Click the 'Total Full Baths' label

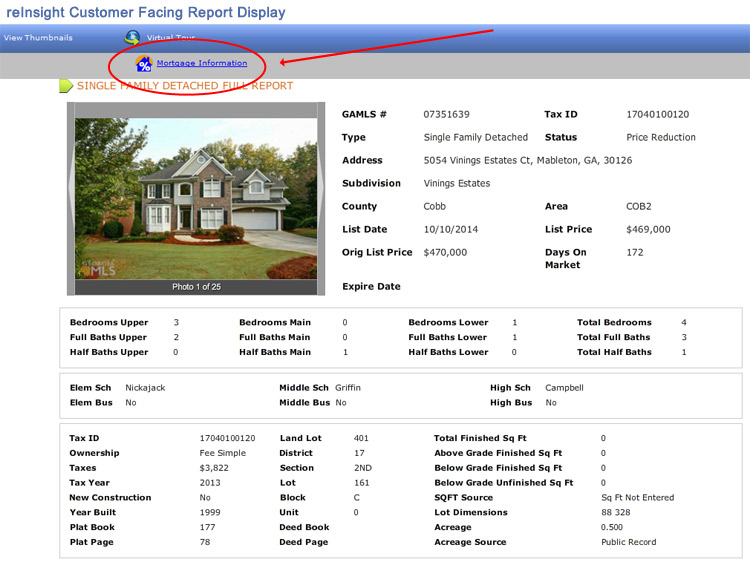(x=614, y=337)
